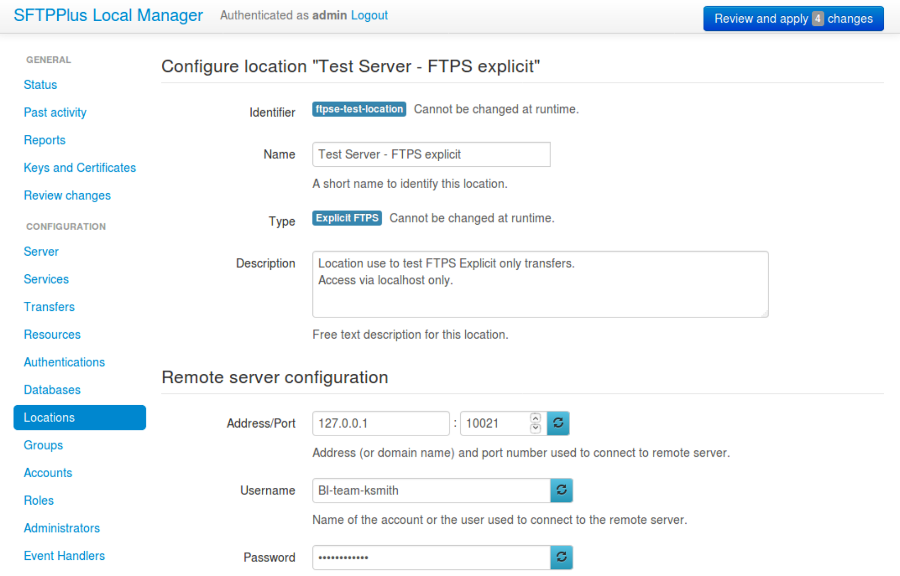Click the Review and apply 4 changes button
This screenshot has width=900, height=576.
point(793,18)
